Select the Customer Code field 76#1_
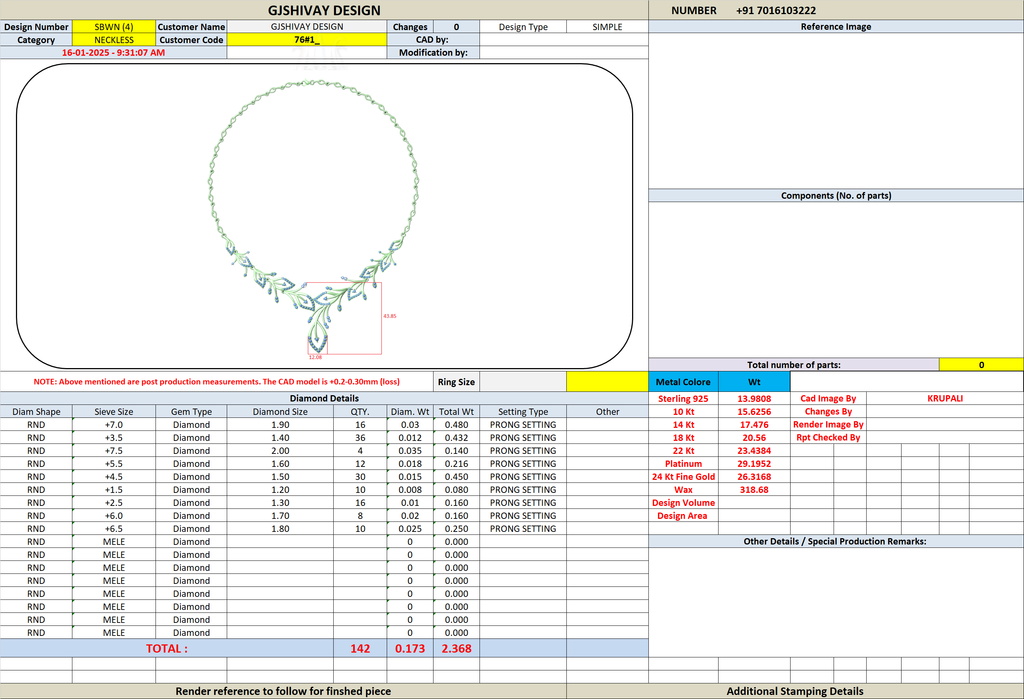 click(306, 40)
